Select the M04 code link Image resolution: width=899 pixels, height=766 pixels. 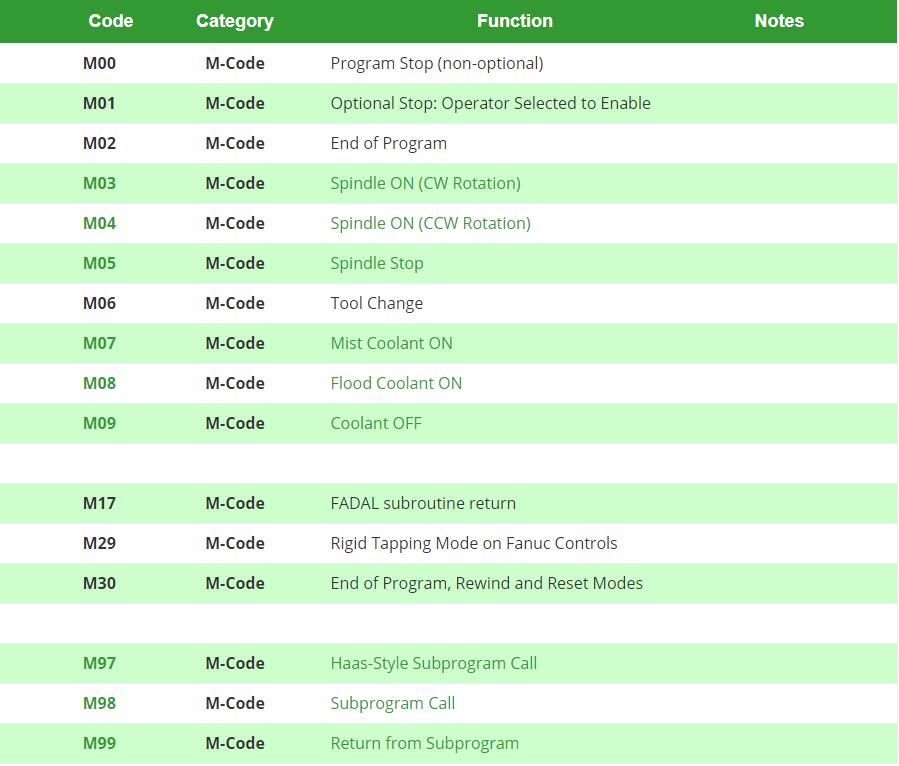[100, 223]
